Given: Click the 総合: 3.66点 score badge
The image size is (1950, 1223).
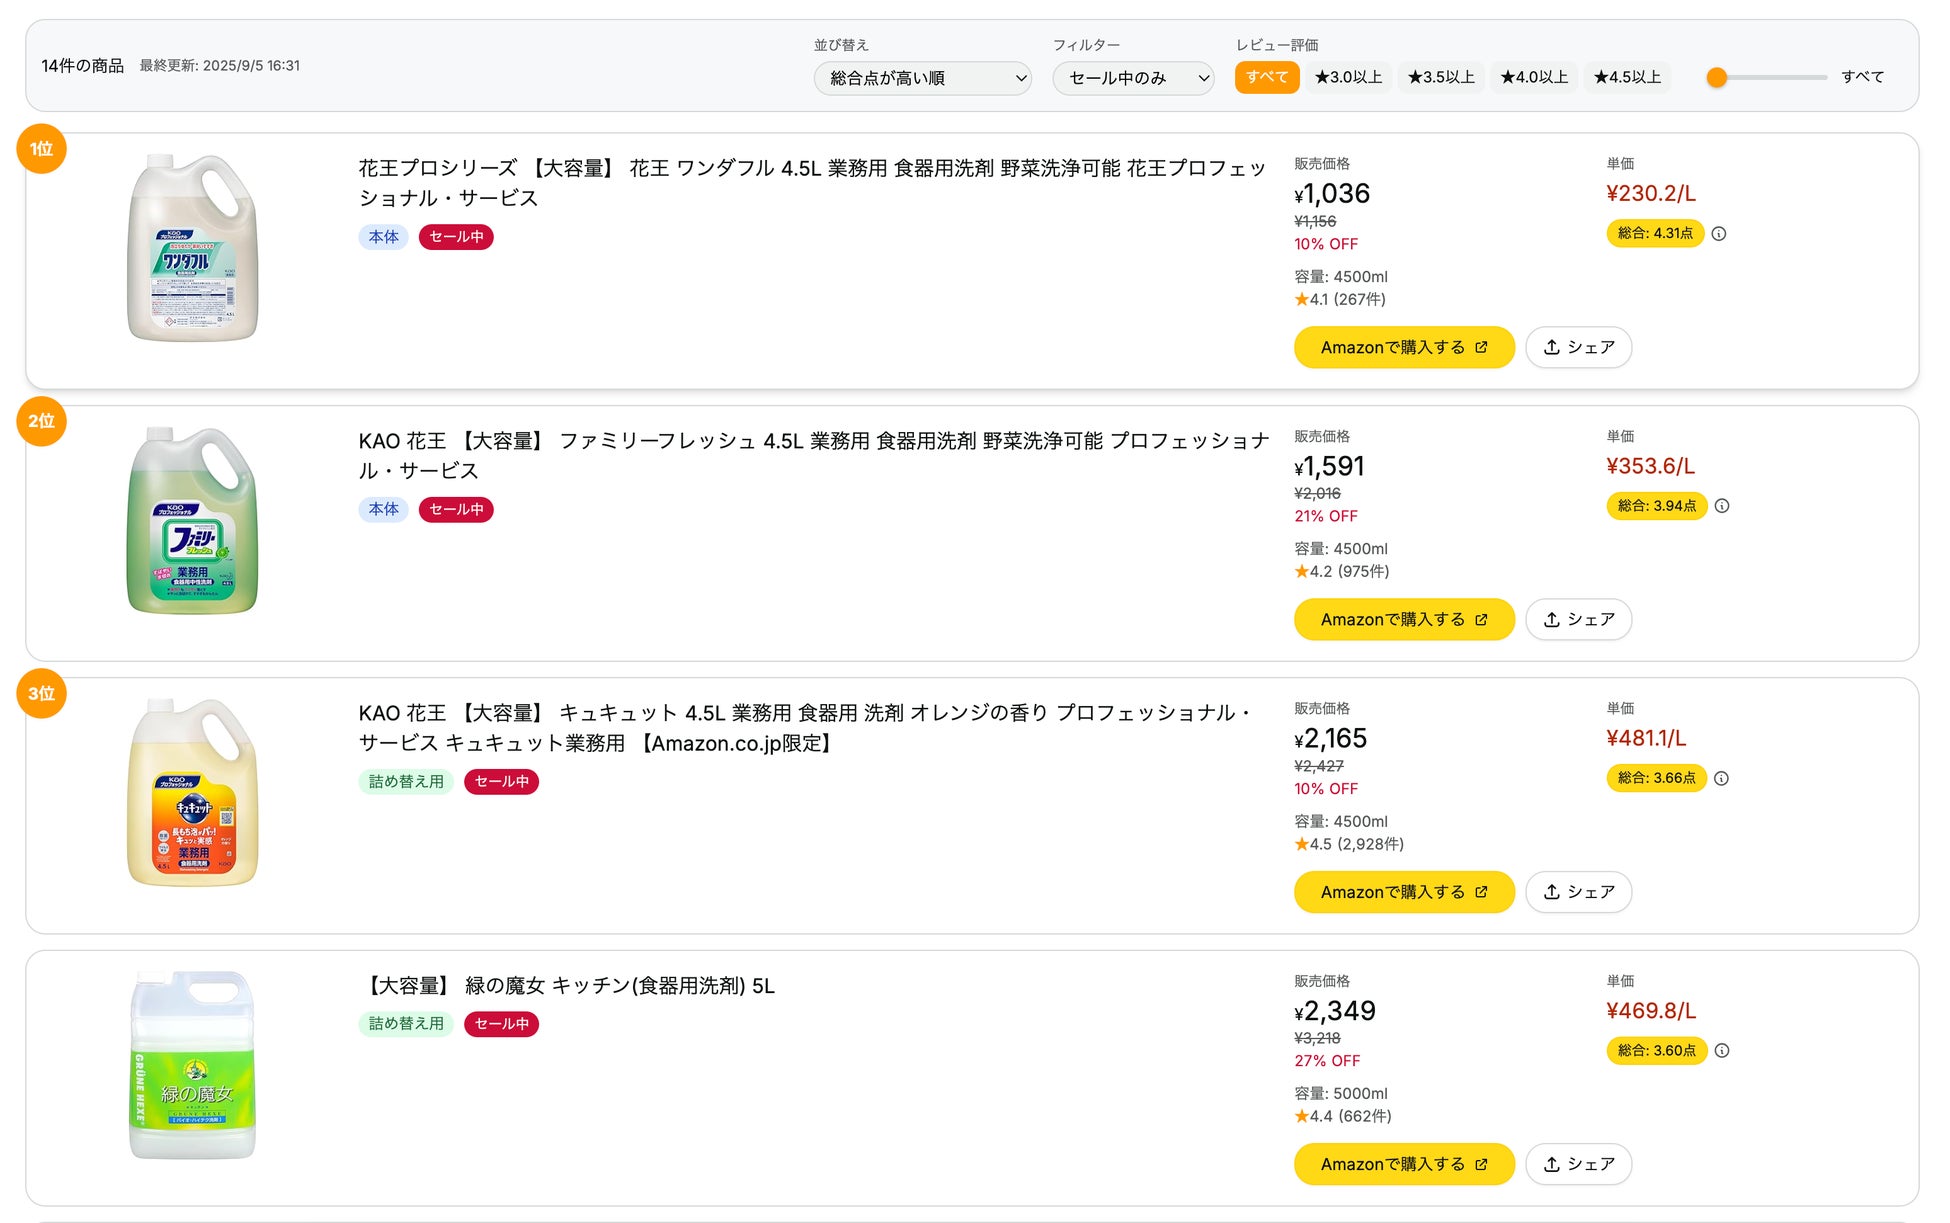Looking at the screenshot, I should 1657,778.
